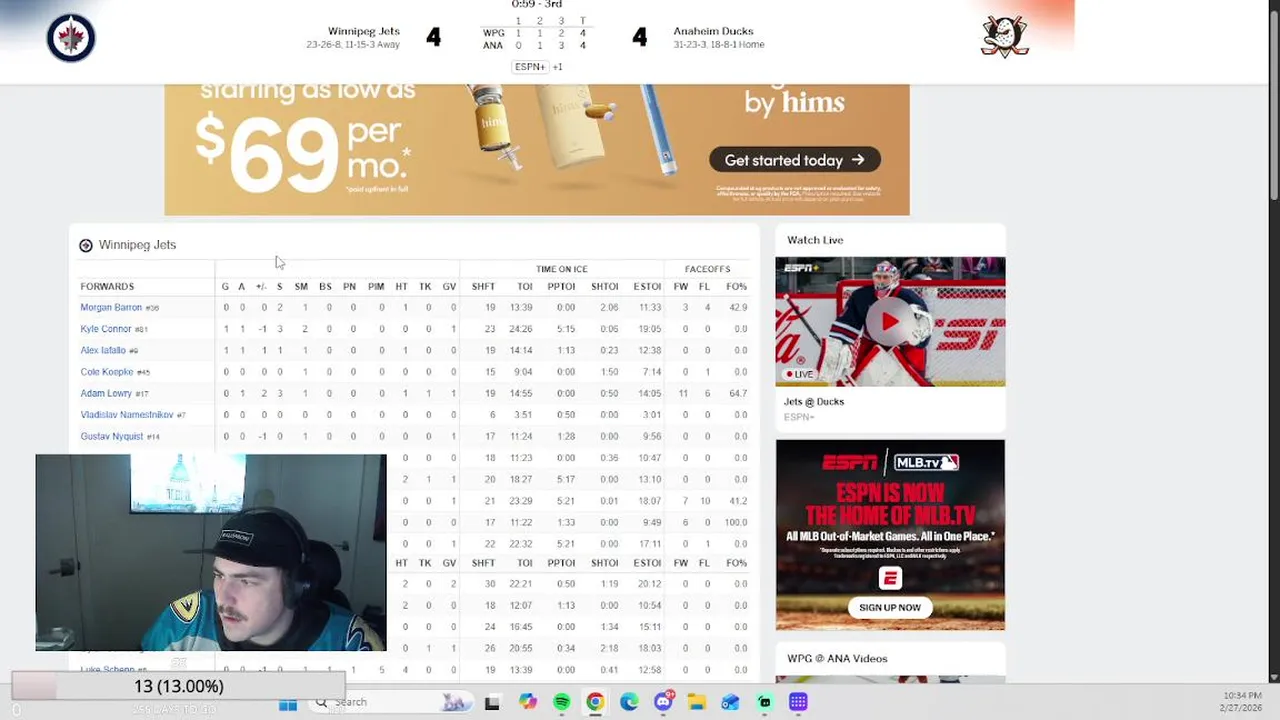Click the small Jets icon beside team heading

[86, 245]
